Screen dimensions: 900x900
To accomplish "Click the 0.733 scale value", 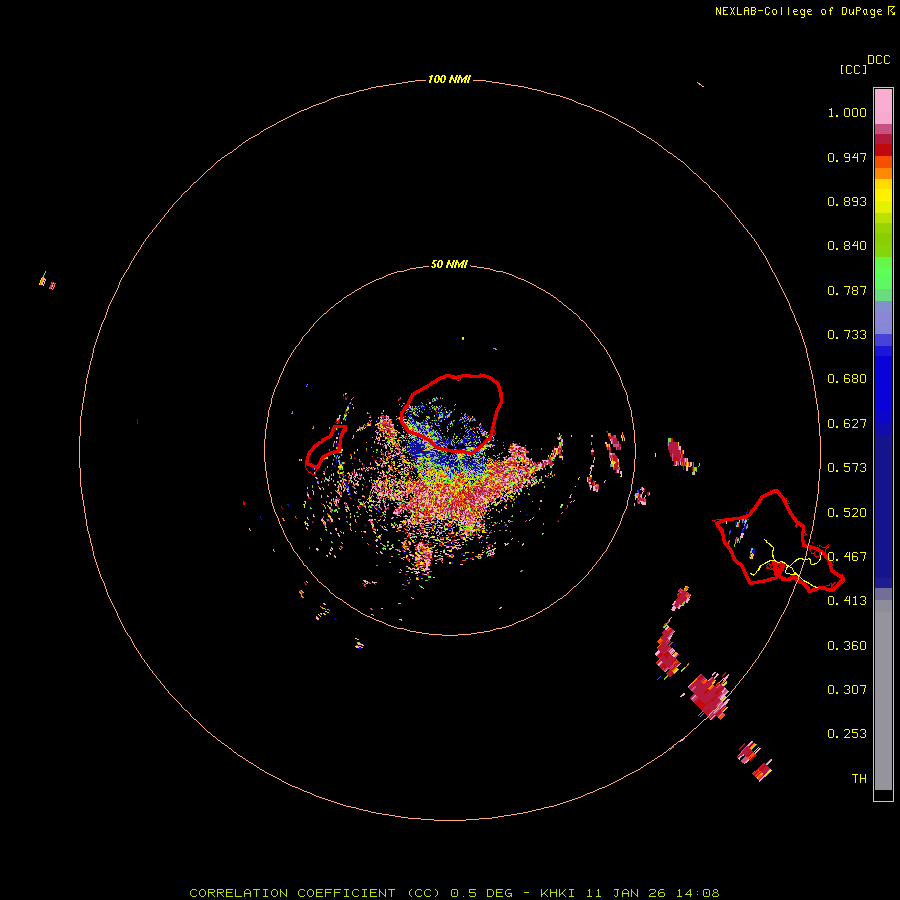I will pyautogui.click(x=847, y=335).
